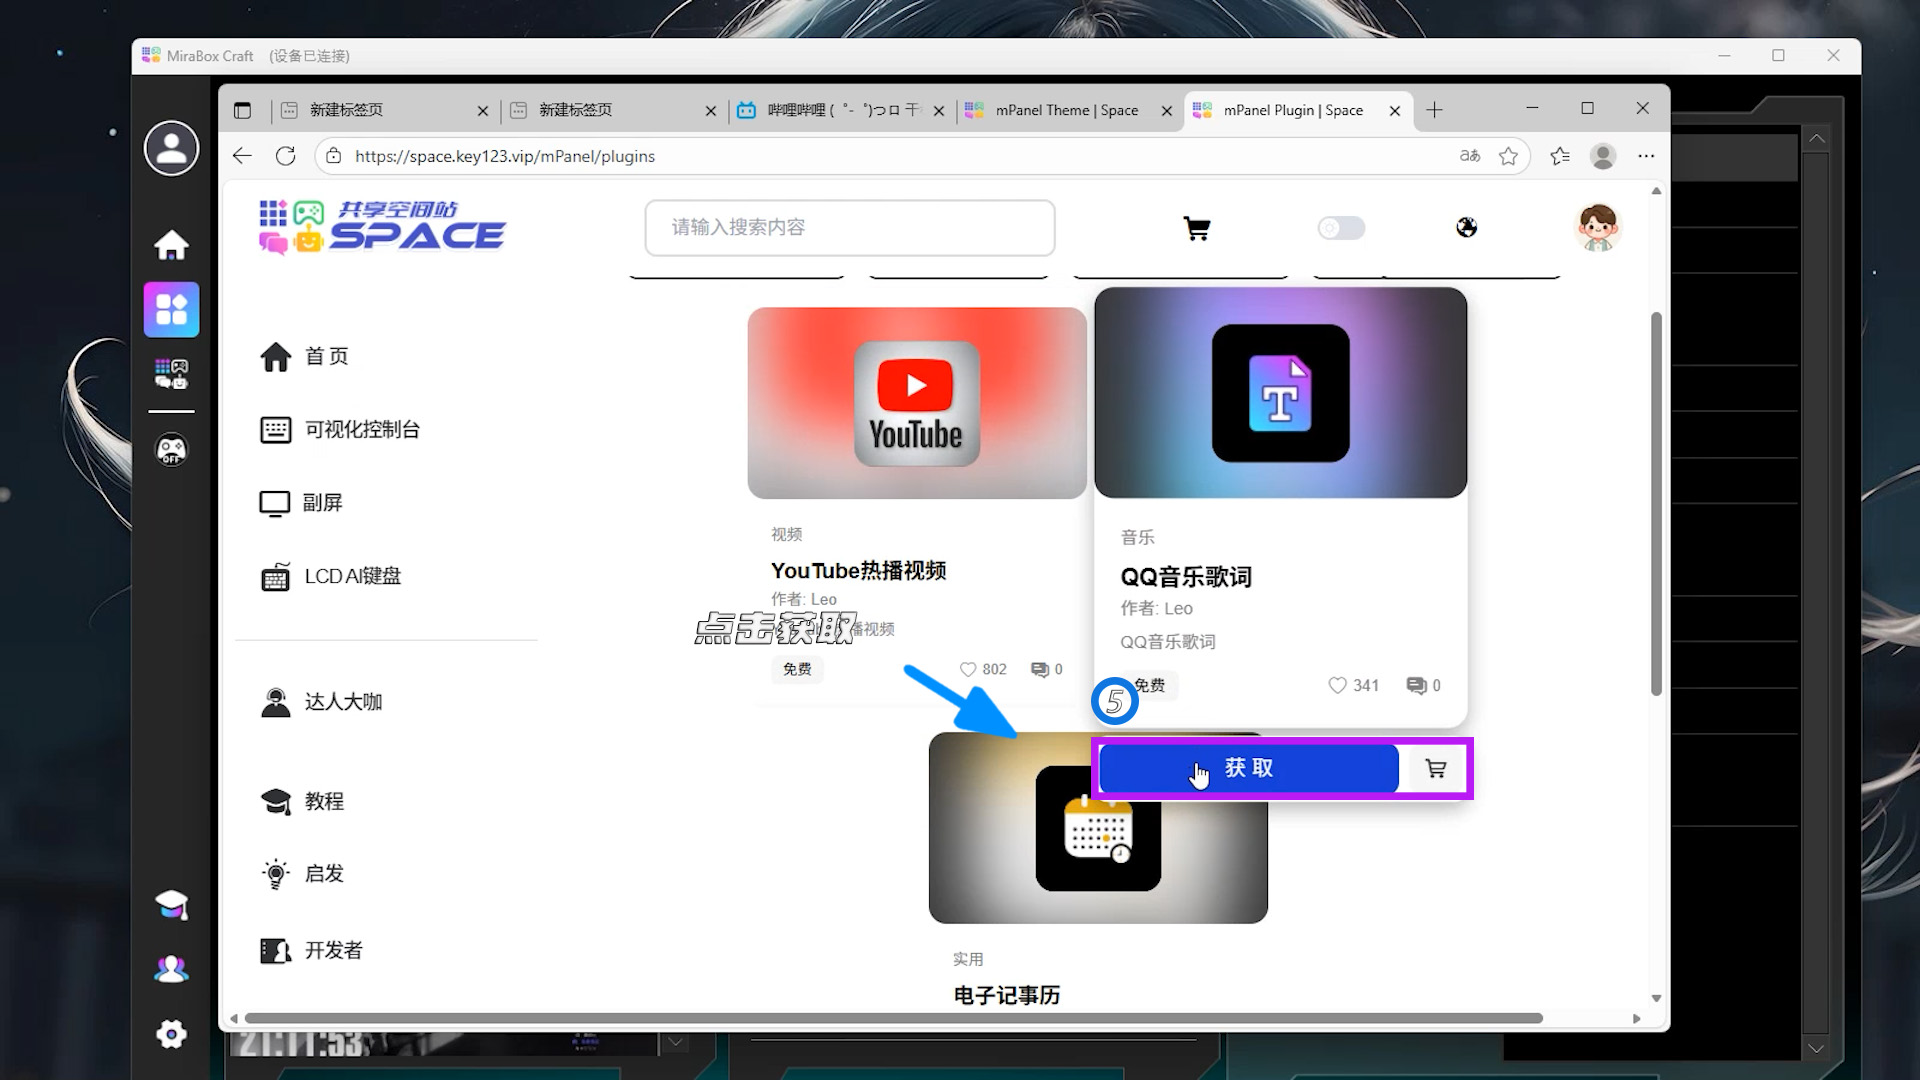
Task: Click the 作者: Leo text under QQ音乐歌词
Action: [1156, 609]
